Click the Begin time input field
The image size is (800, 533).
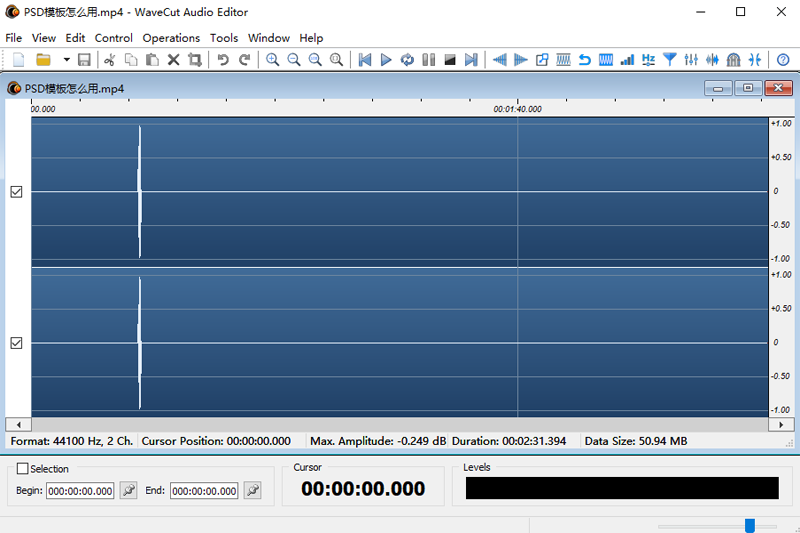pyautogui.click(x=80, y=491)
